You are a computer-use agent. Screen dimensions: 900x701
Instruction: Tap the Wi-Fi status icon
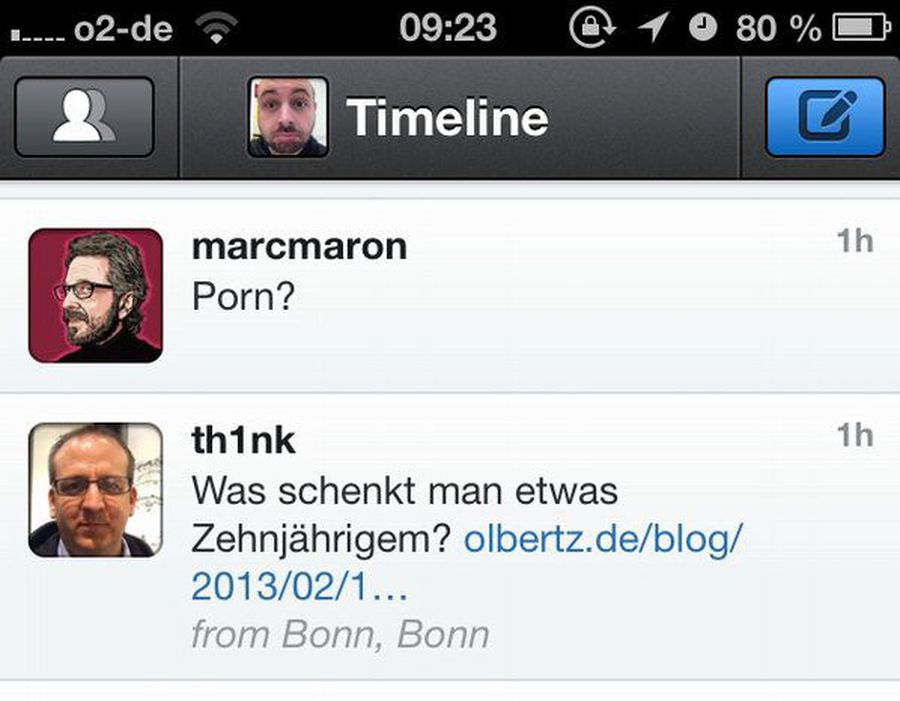point(213,29)
